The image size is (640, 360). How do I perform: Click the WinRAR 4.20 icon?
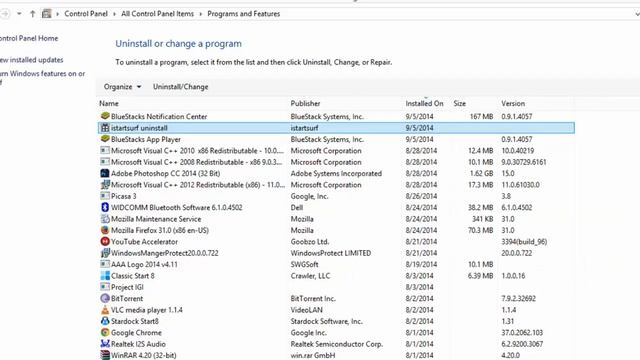click(x=105, y=355)
